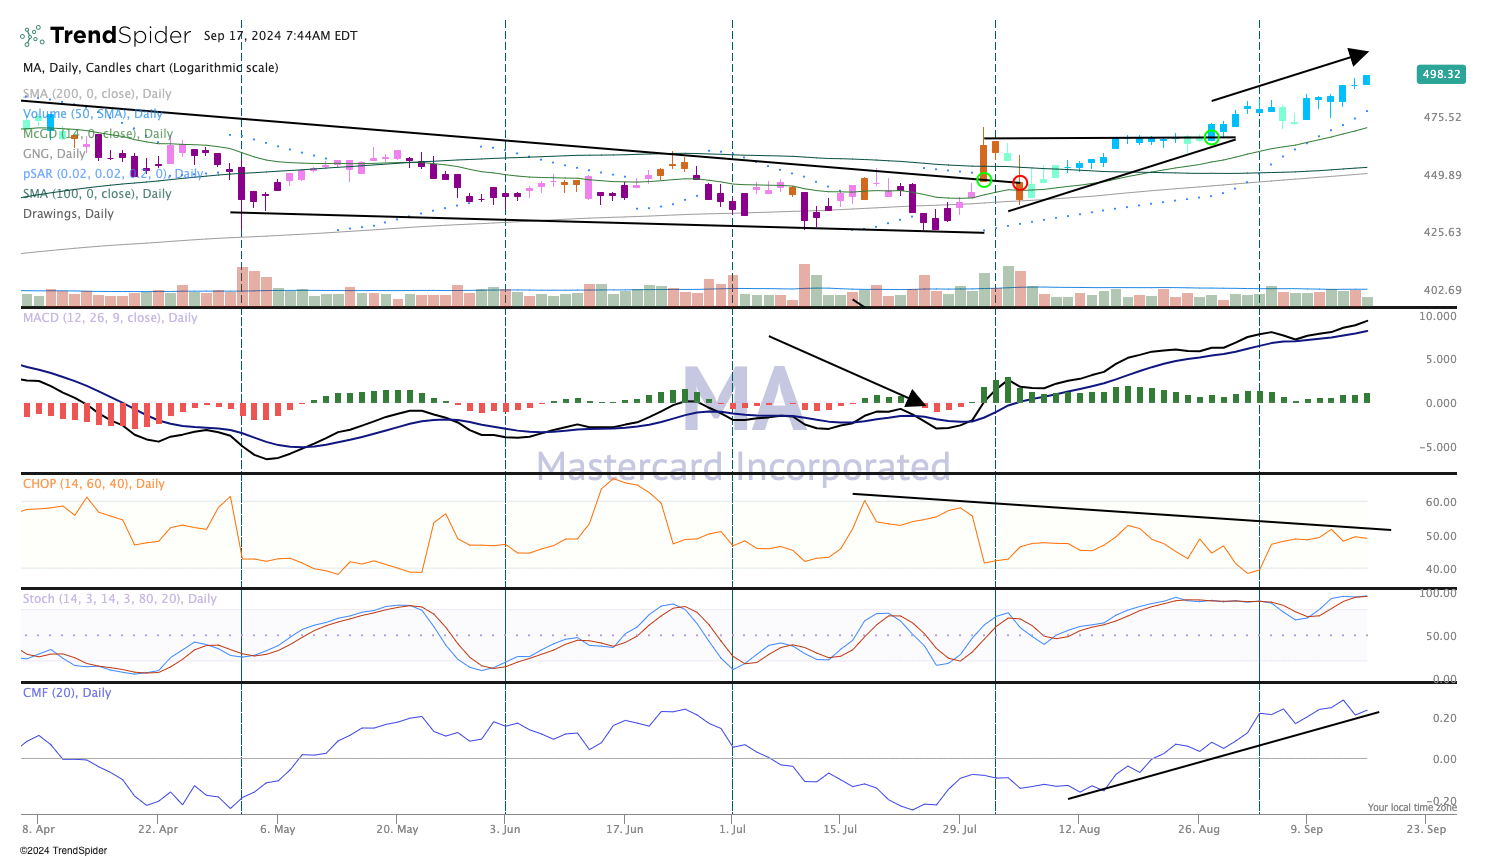Select the 498.32 current price tag
The image size is (1487, 860).
(x=1441, y=74)
